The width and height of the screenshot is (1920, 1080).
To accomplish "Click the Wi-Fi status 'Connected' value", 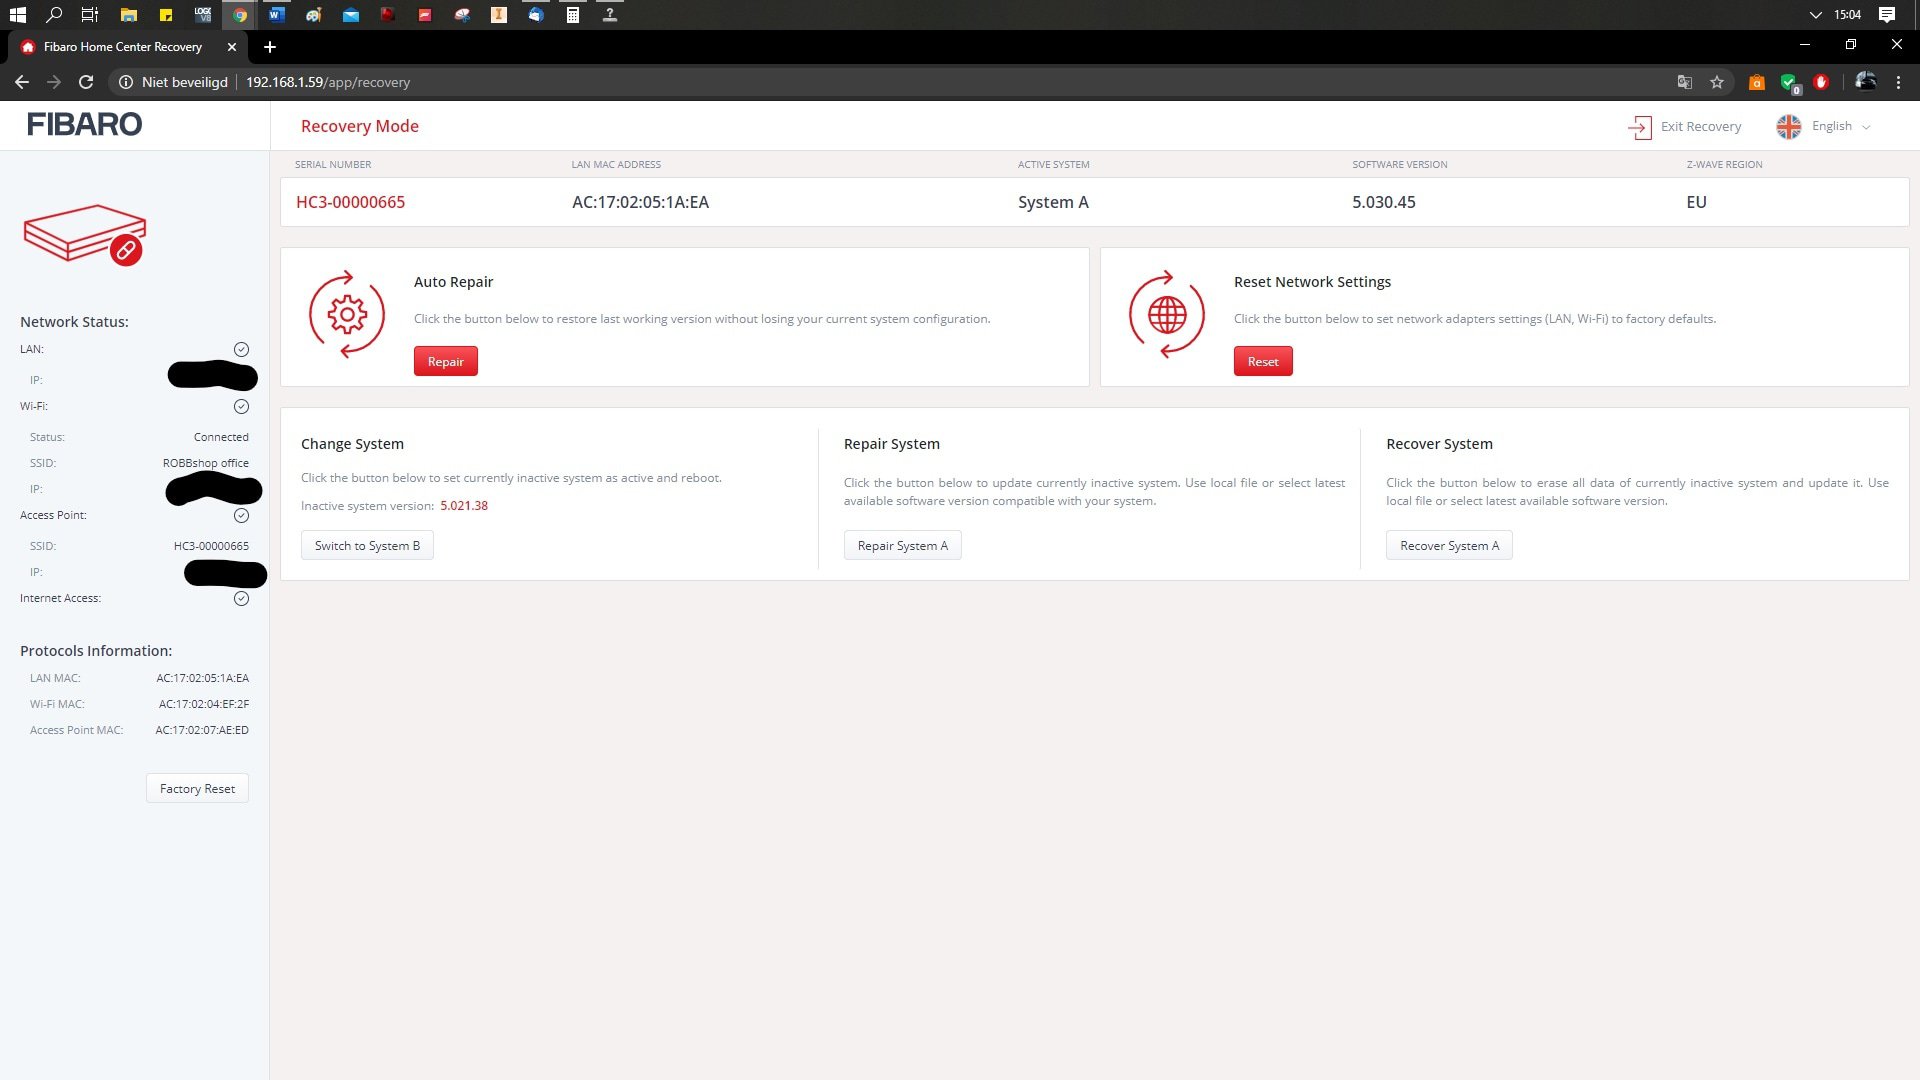I will click(221, 437).
